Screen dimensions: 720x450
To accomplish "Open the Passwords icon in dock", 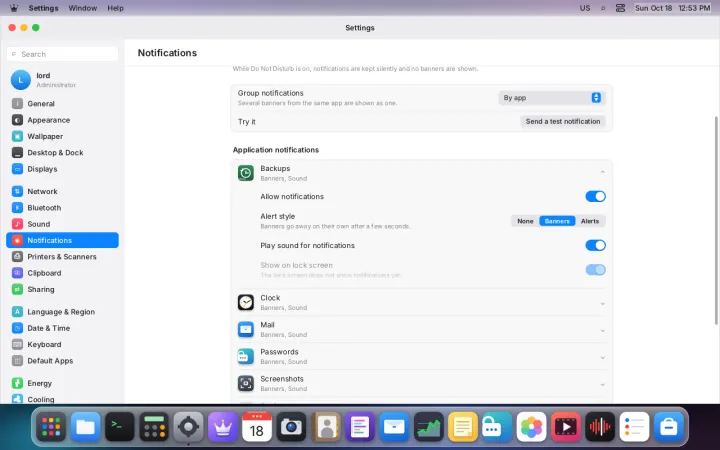I will click(x=497, y=427).
